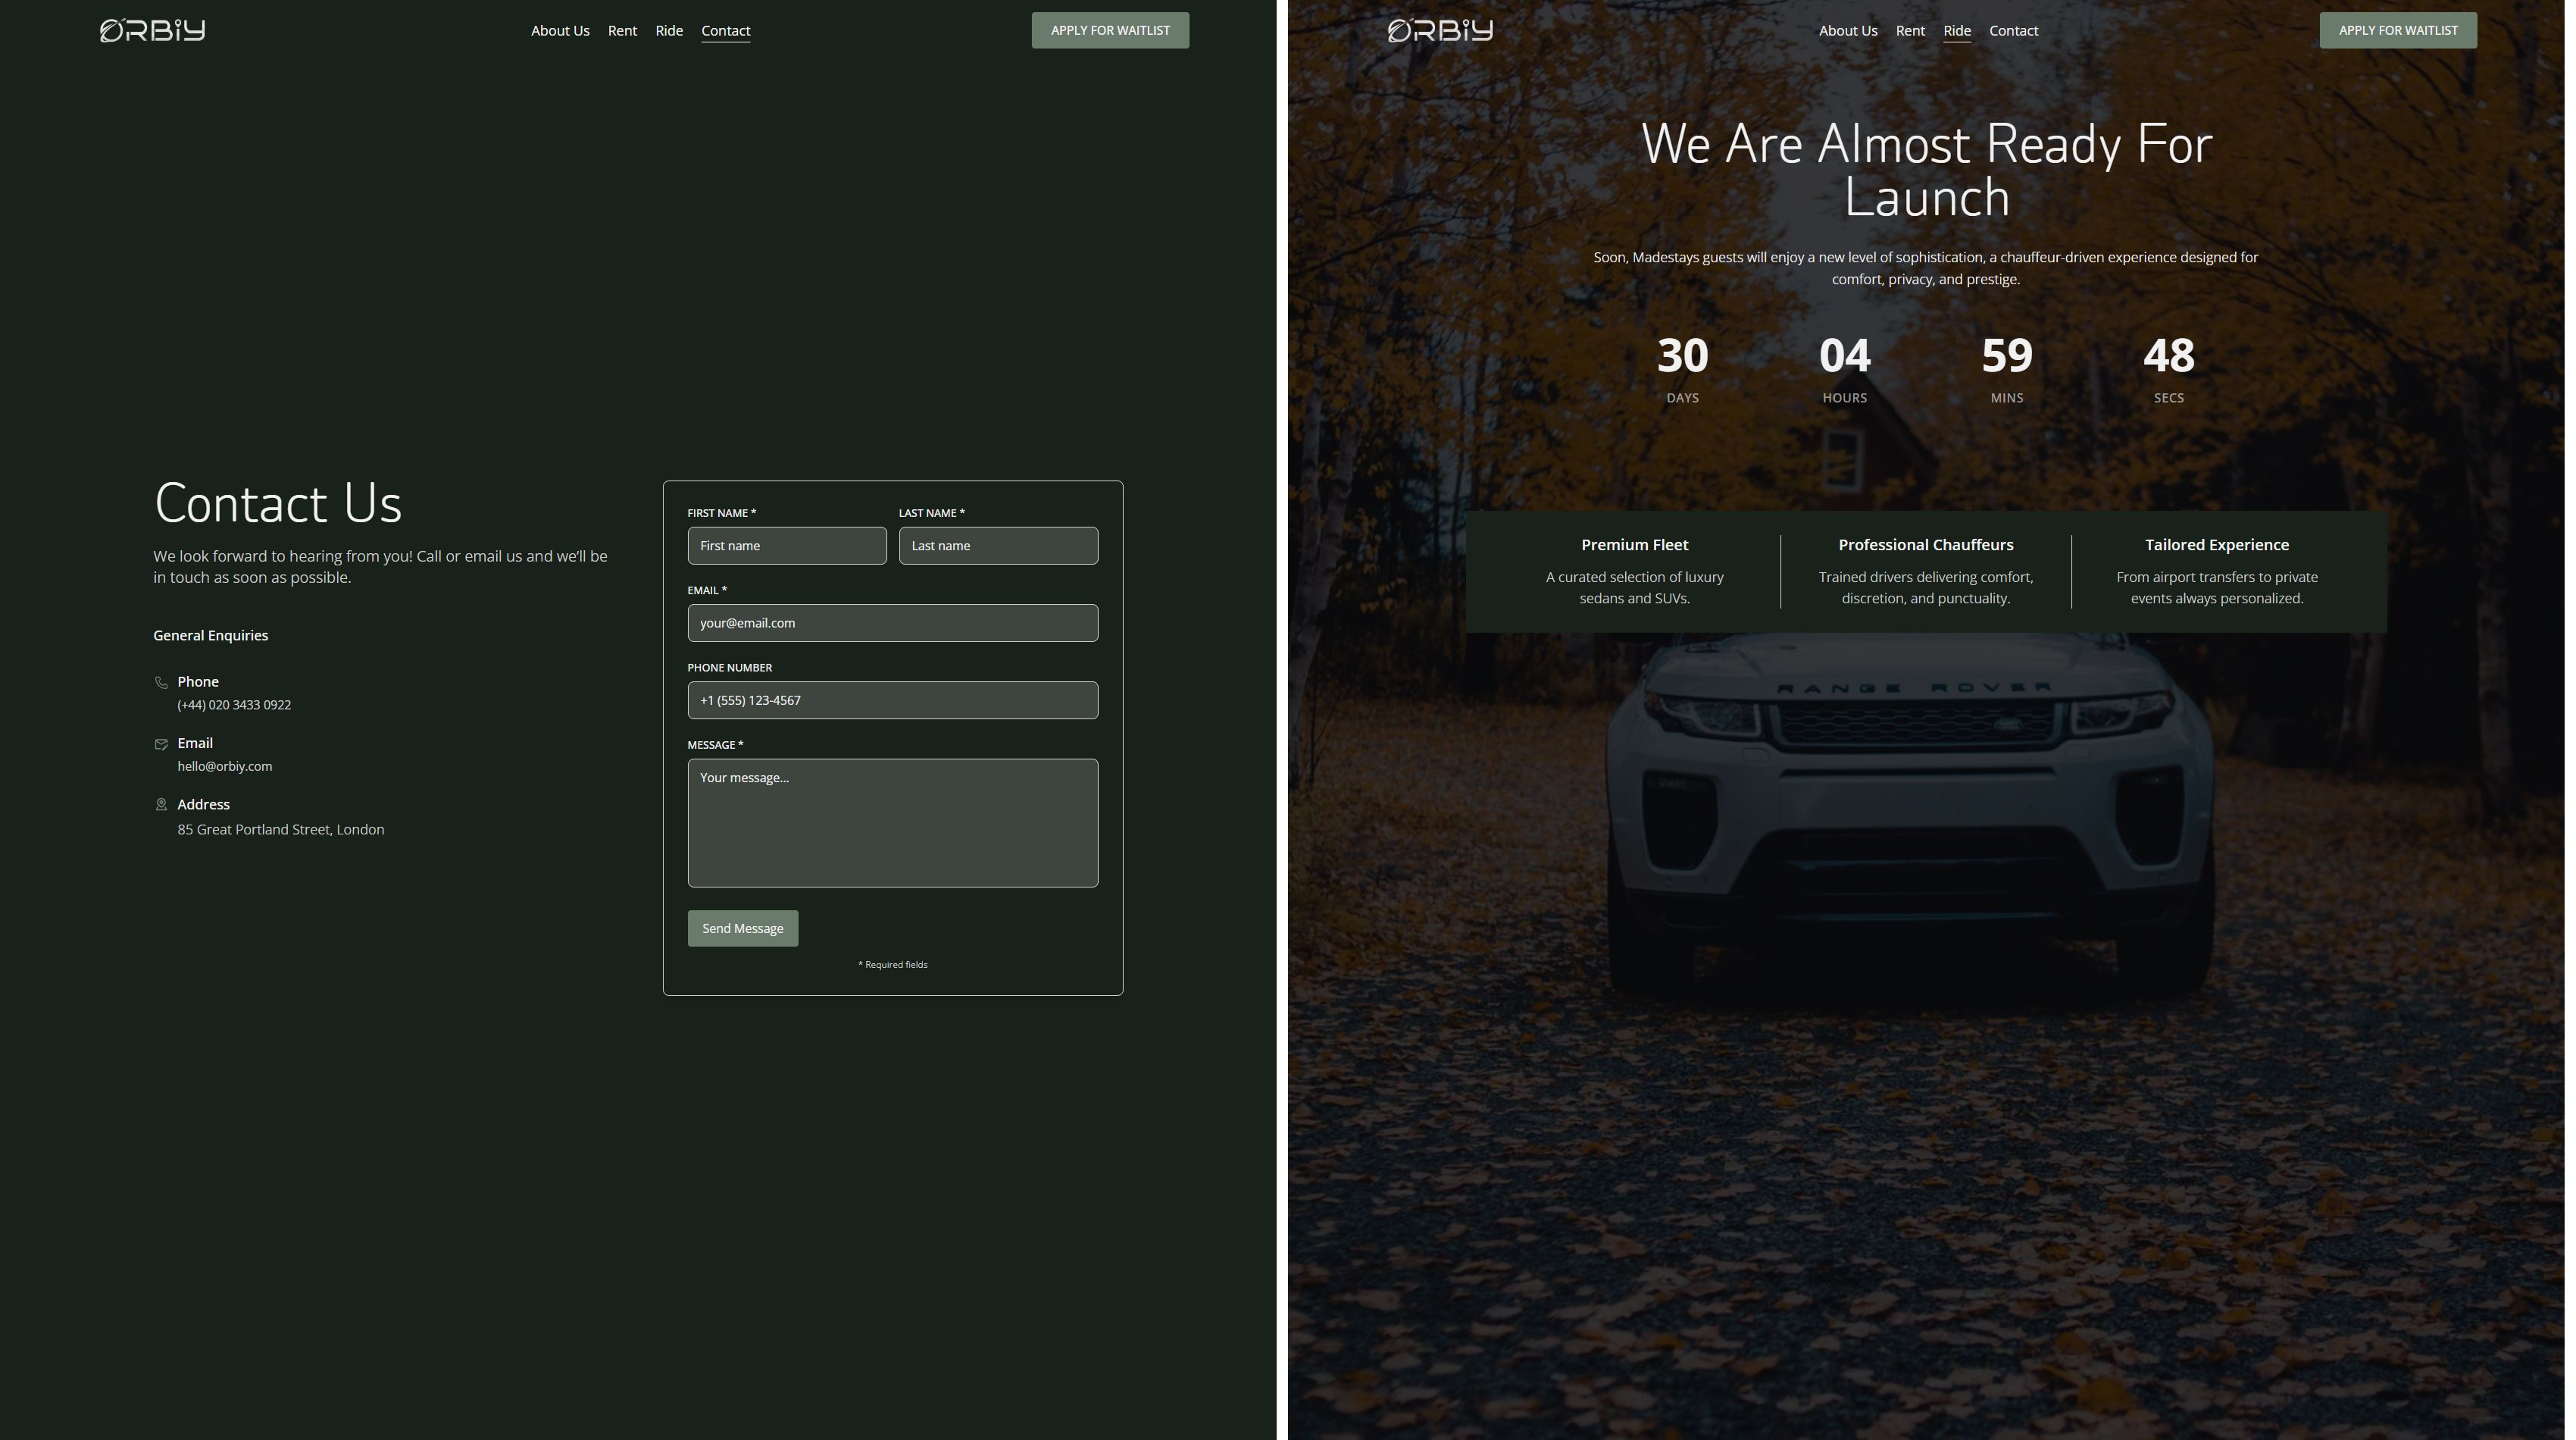Open the About Us page from left navigation
Screen dimensions: 2576x1440
tap(560, 31)
